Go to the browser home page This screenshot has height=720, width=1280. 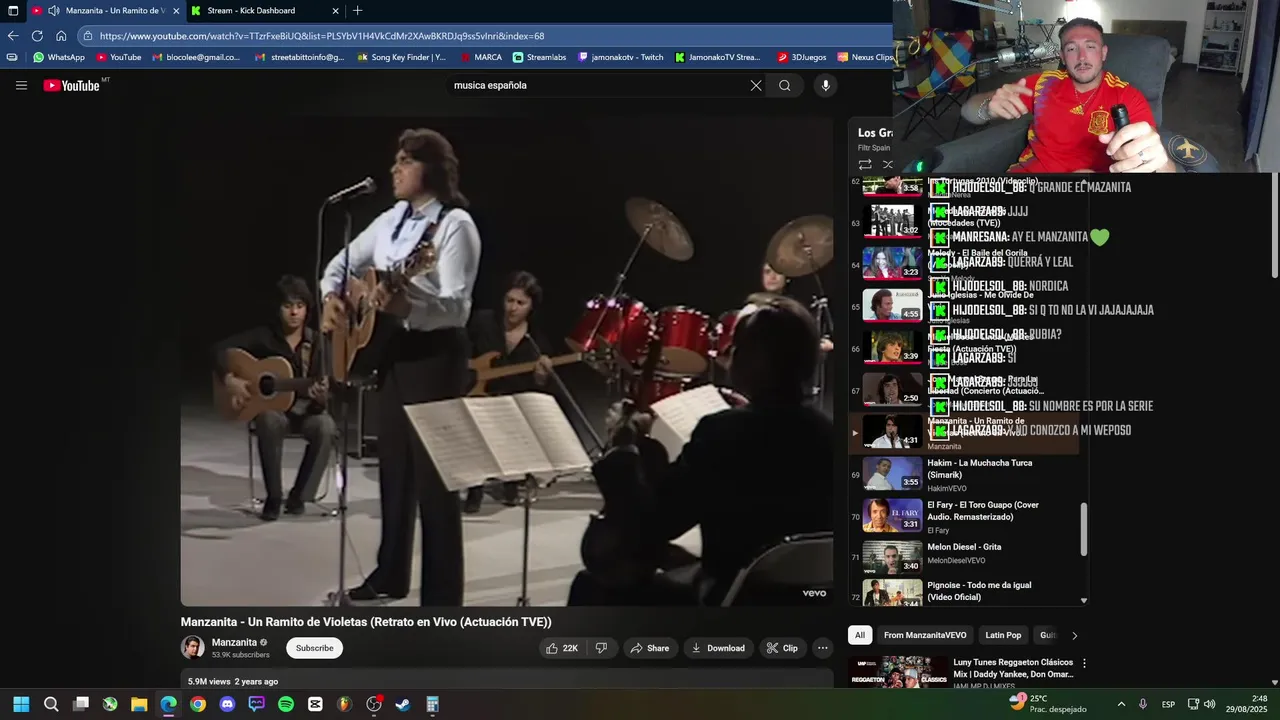[61, 36]
